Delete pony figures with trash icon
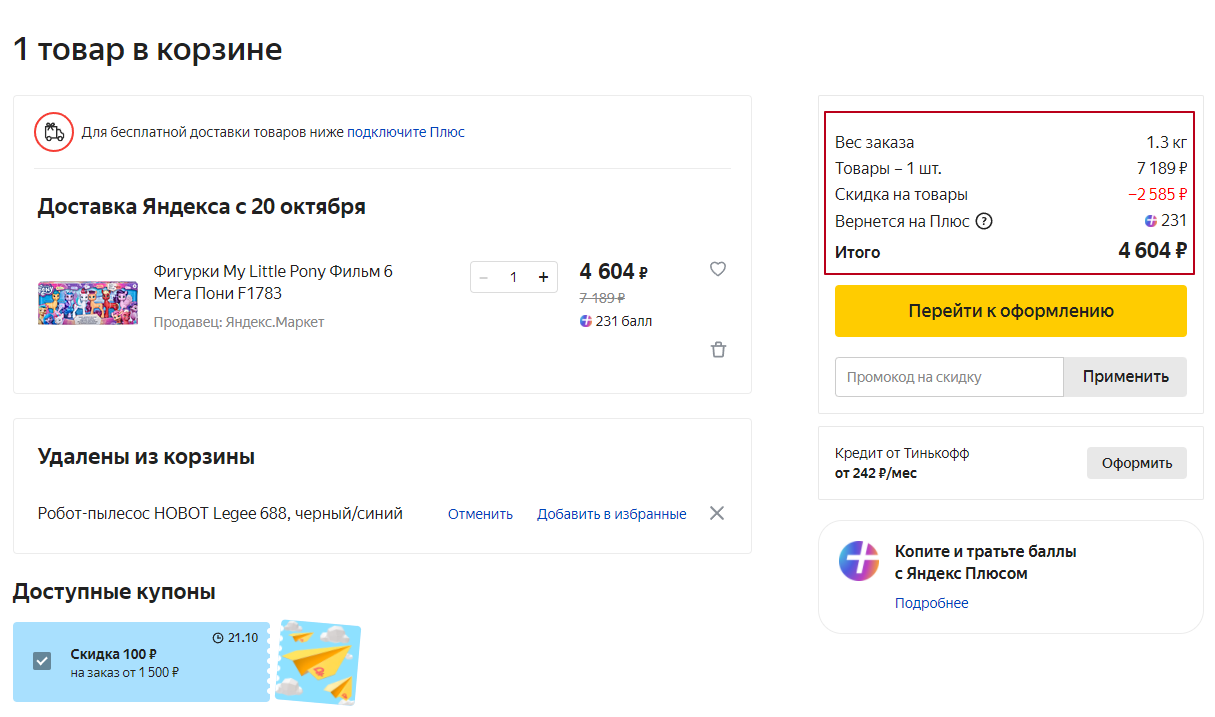This screenshot has width=1215, height=717. point(718,350)
